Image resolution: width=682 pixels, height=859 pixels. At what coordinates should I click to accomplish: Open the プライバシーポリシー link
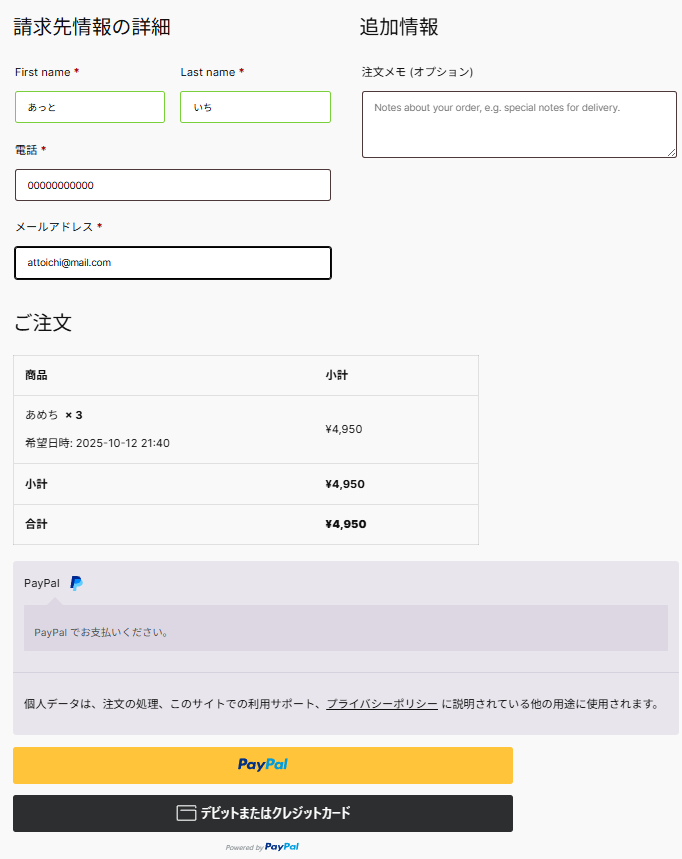pyautogui.click(x=382, y=704)
